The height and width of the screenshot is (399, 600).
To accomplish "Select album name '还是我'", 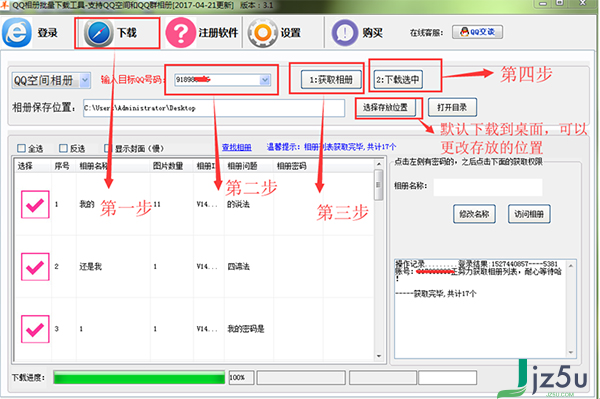I will point(91,267).
